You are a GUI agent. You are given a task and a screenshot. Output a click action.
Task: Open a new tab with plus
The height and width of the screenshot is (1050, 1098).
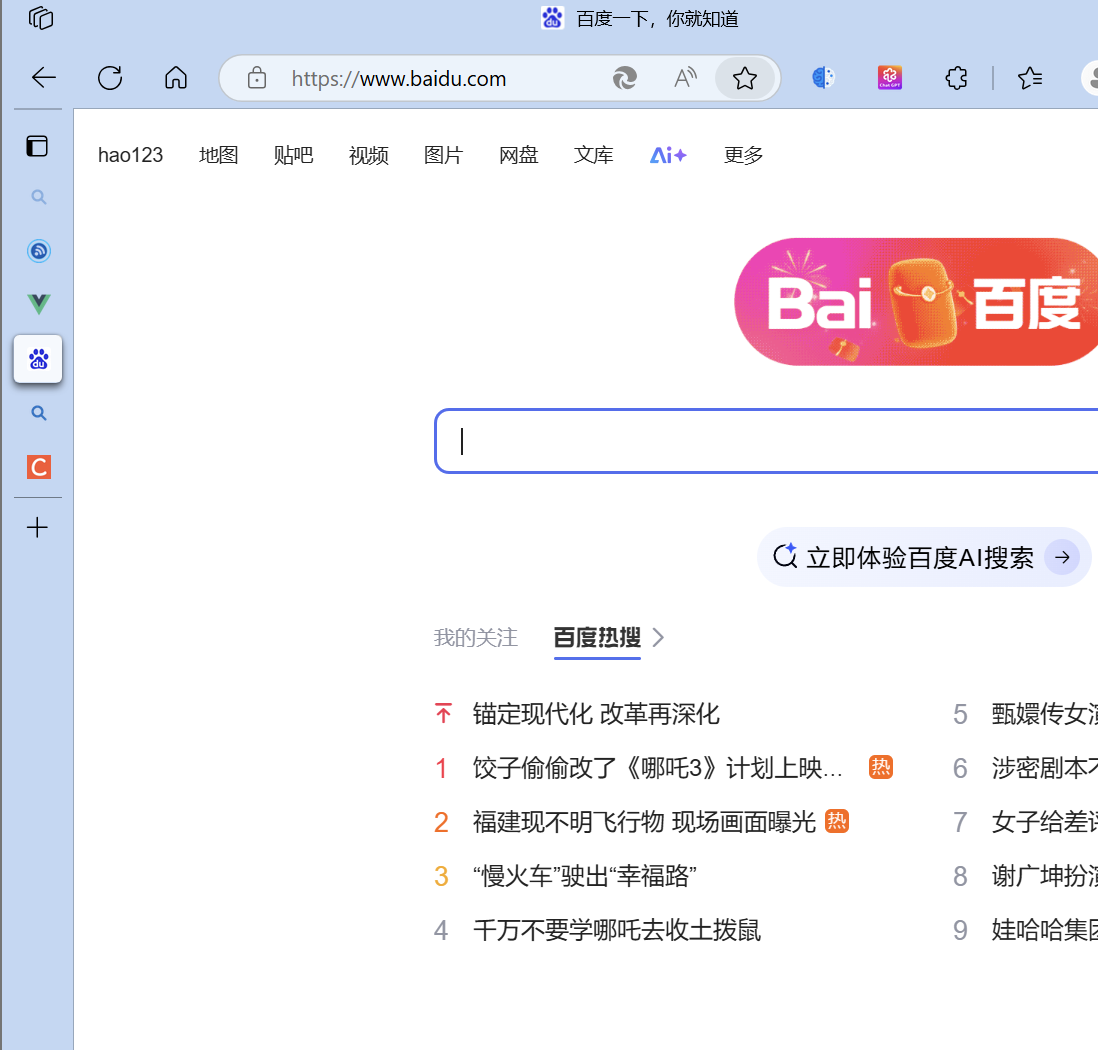37,527
